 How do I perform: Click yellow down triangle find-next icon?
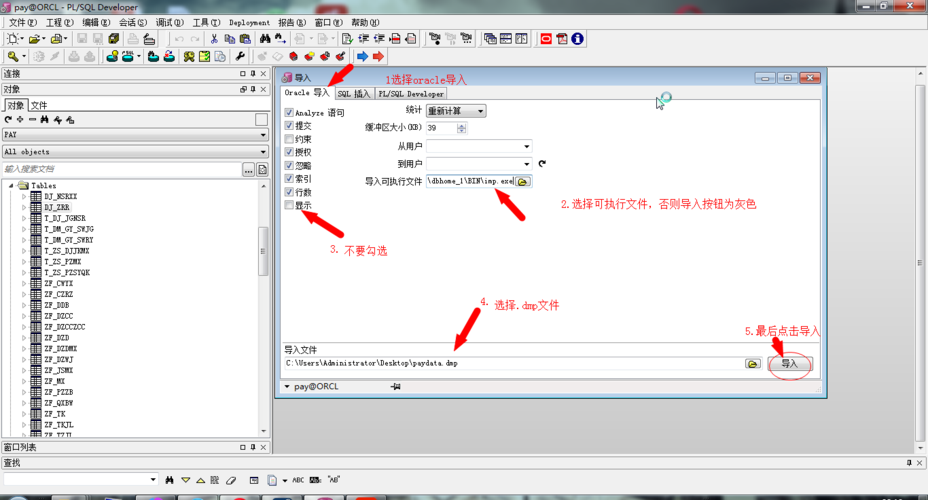click(185, 480)
